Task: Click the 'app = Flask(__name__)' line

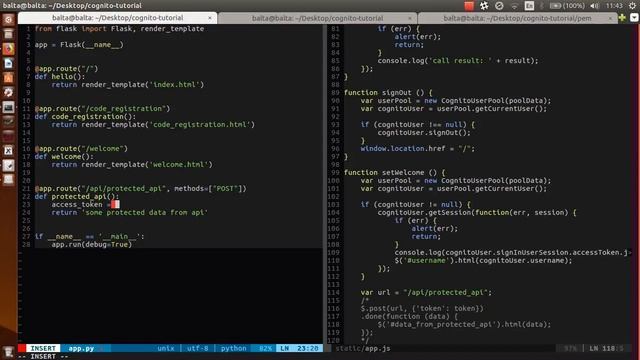Action: 79,44
